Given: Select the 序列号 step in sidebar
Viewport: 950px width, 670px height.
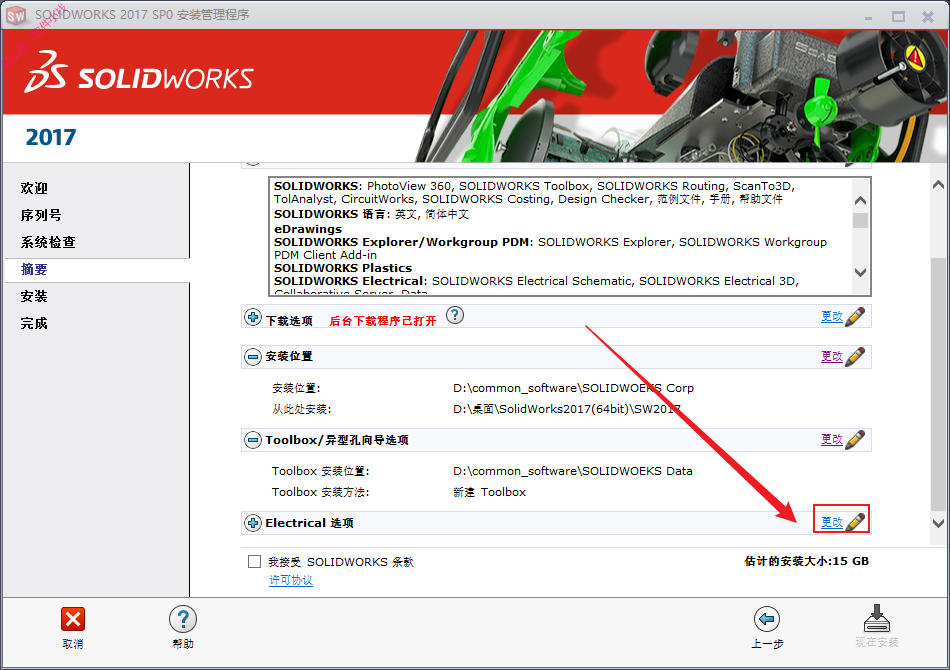Looking at the screenshot, I should click(41, 215).
